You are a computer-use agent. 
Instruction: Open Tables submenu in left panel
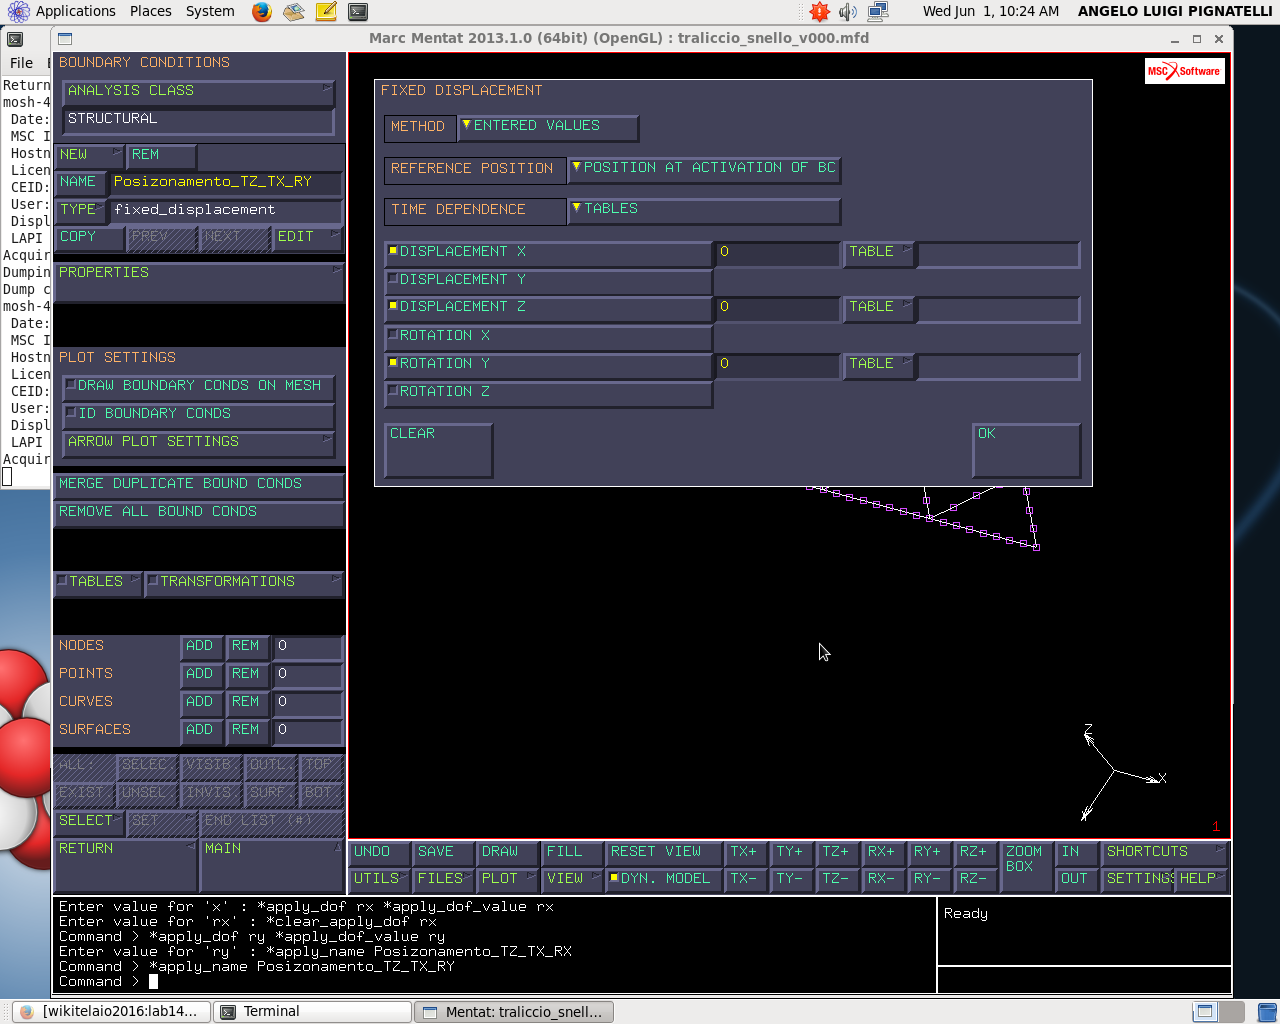point(98,583)
